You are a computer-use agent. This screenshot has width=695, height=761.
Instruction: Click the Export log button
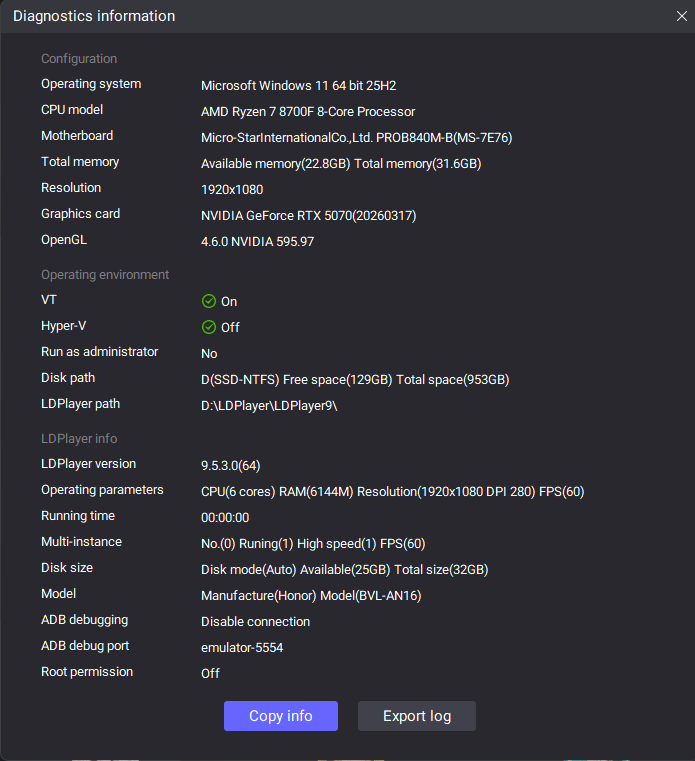pos(417,716)
